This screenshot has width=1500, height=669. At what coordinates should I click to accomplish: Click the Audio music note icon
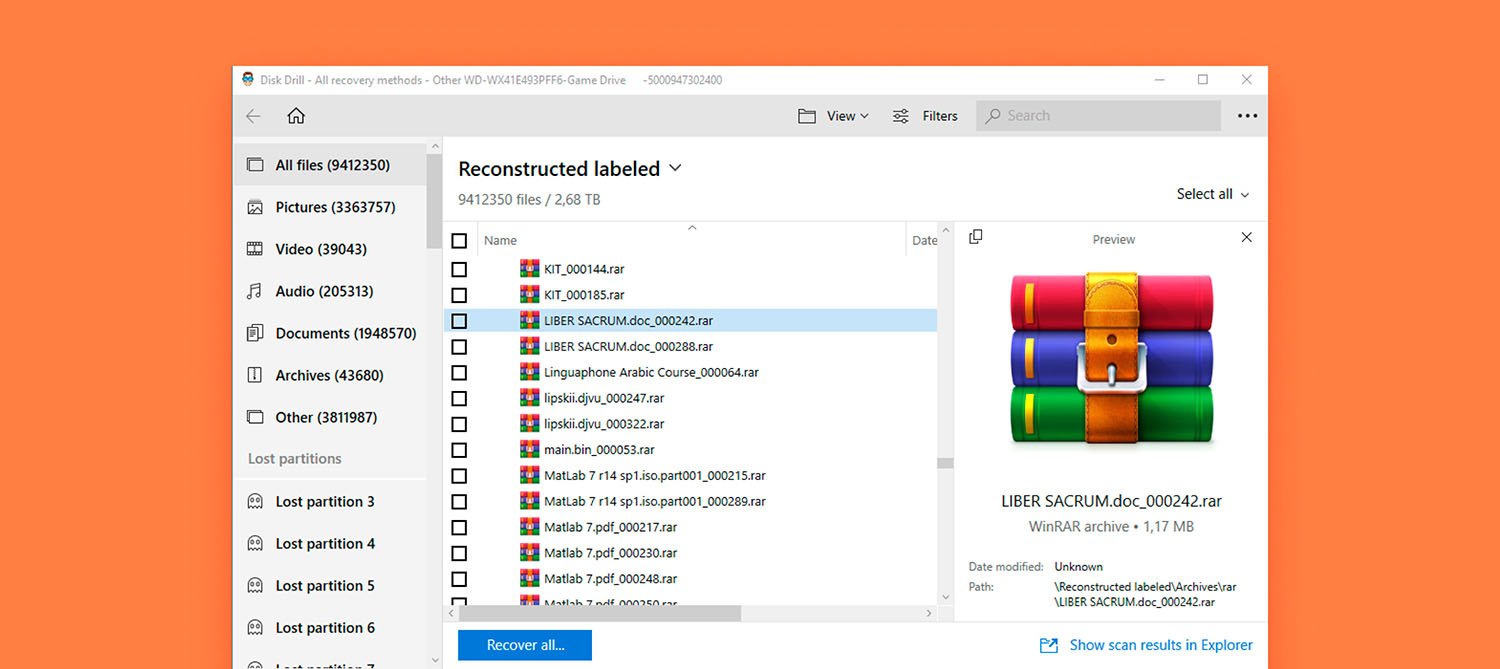(255, 292)
